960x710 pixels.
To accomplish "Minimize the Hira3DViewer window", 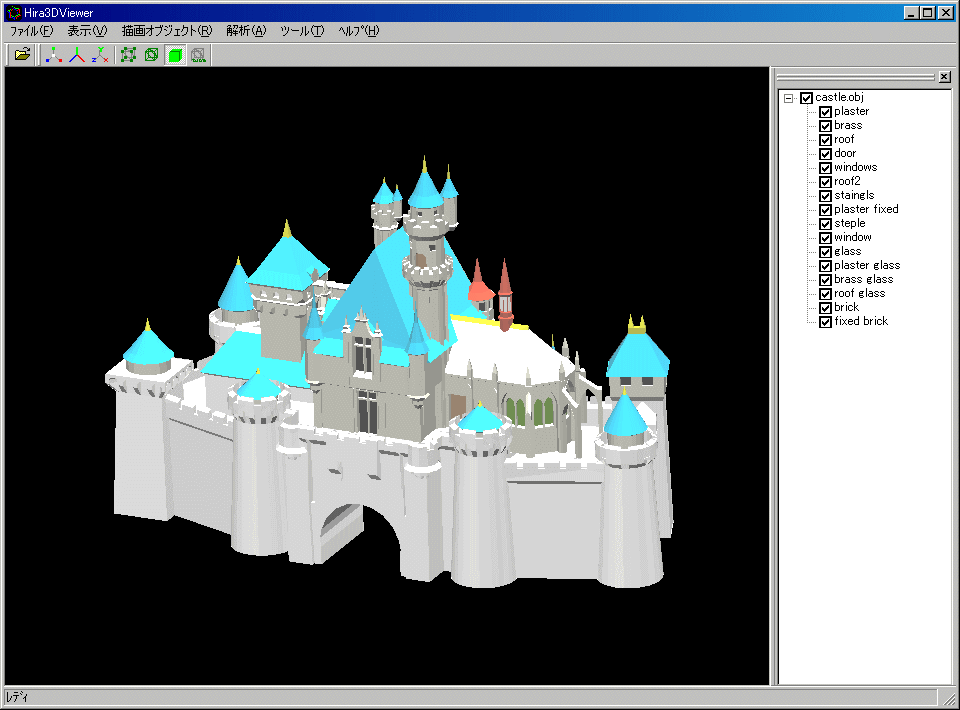I will pyautogui.click(x=911, y=13).
